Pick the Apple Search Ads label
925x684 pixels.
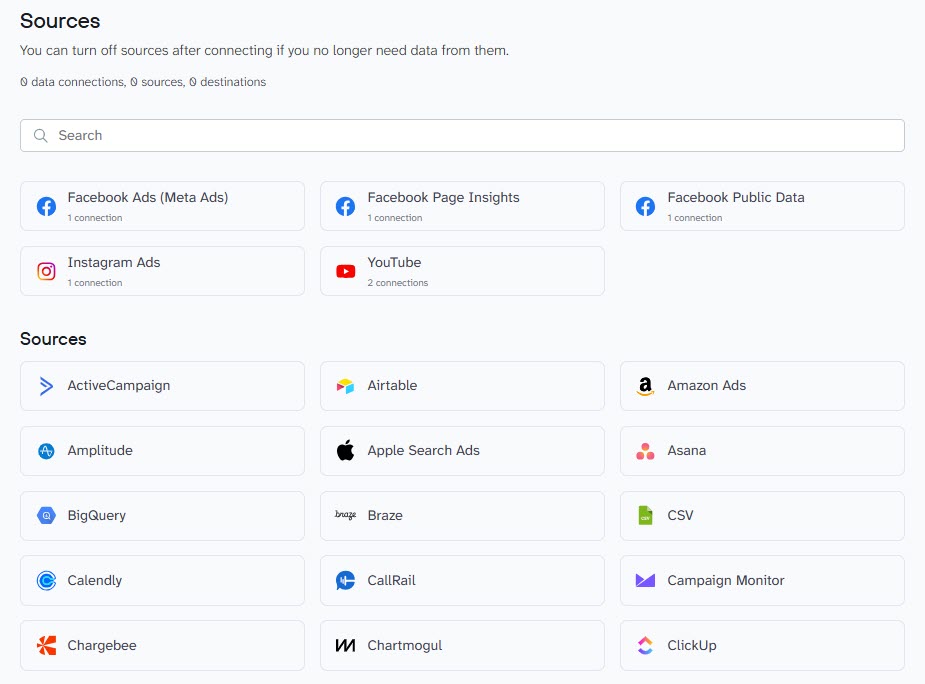click(x=424, y=450)
